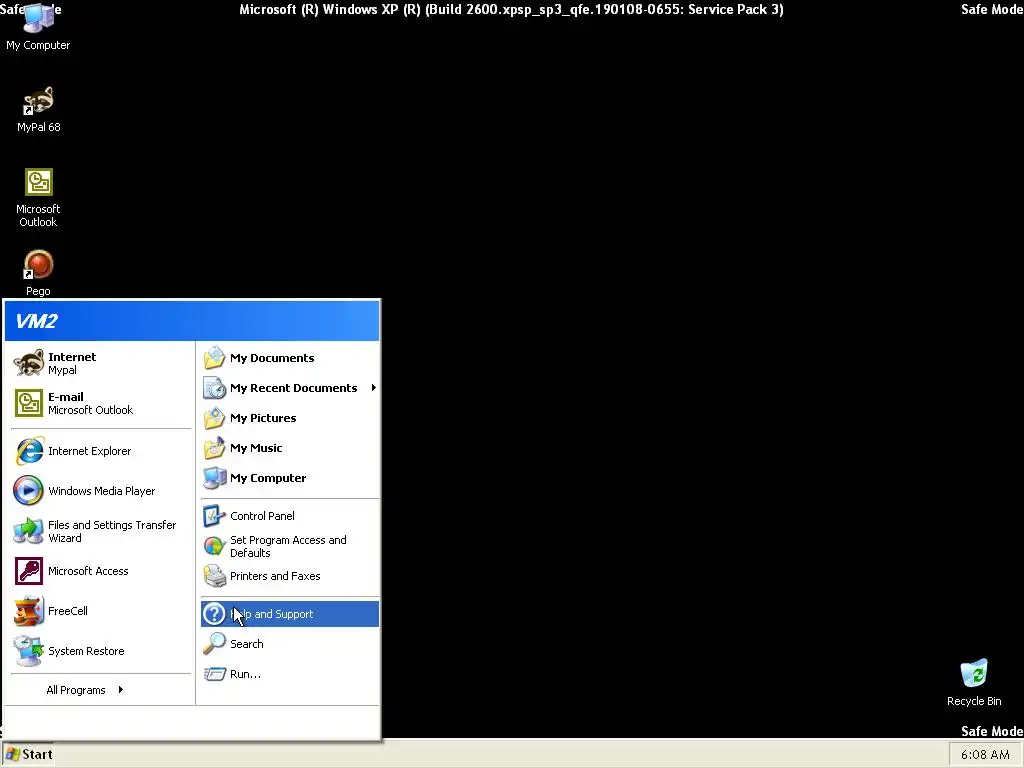The image size is (1024, 768).
Task: Click the FreeCell king card icon
Action: 29,611
